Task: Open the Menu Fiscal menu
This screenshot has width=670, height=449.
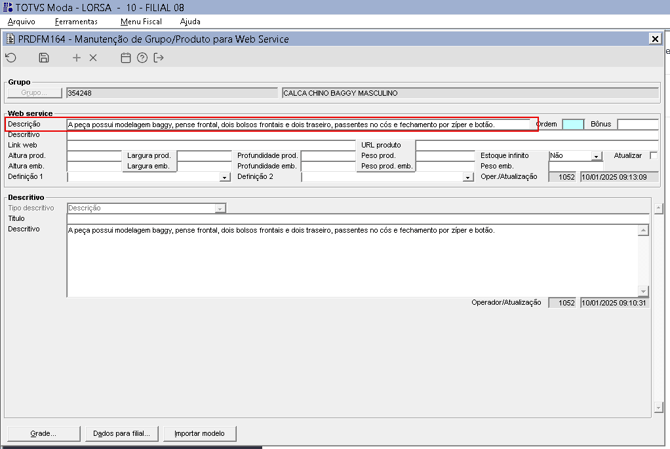Action: tap(140, 21)
